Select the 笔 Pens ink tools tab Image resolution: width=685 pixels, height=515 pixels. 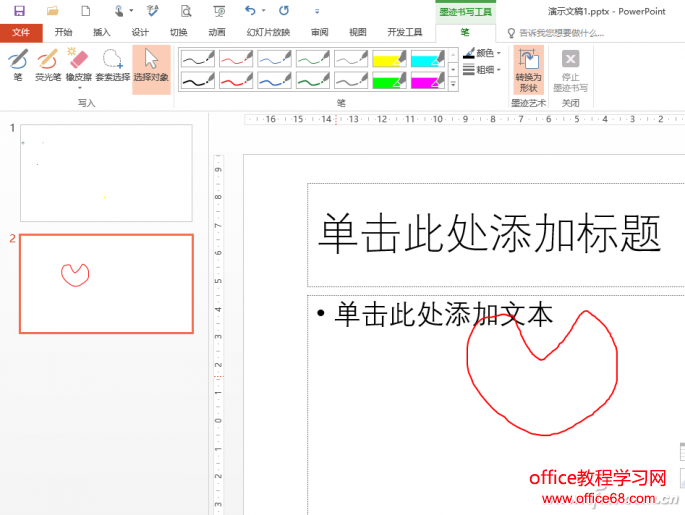pyautogui.click(x=465, y=32)
